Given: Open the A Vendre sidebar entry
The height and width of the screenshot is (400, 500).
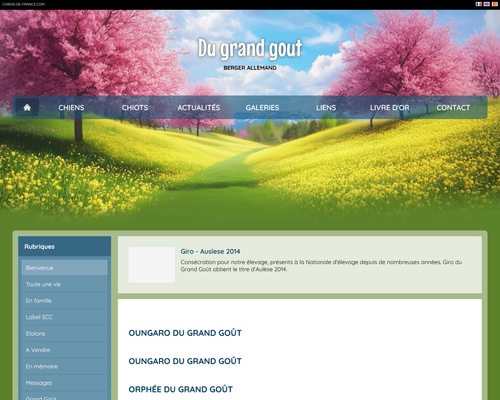Looking at the screenshot, I should 65,350.
